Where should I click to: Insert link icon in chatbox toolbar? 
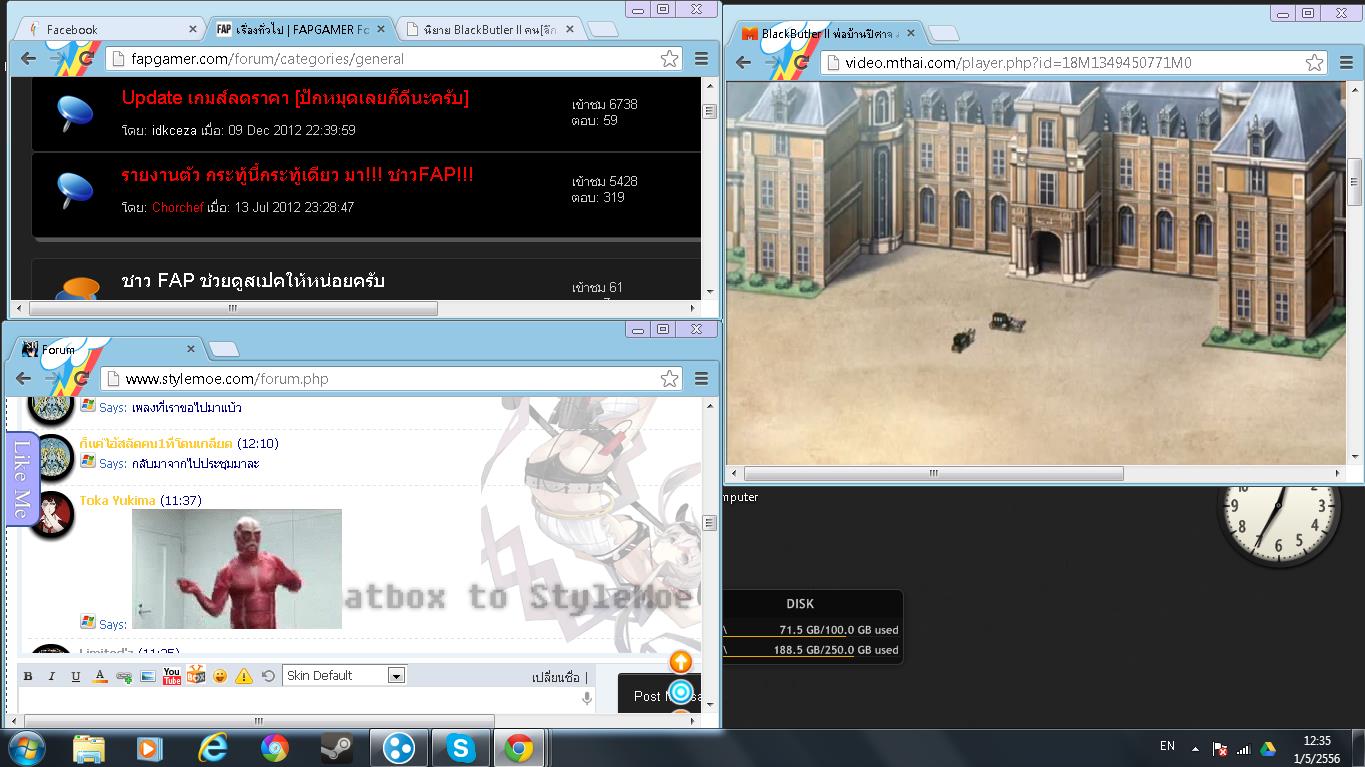point(124,676)
